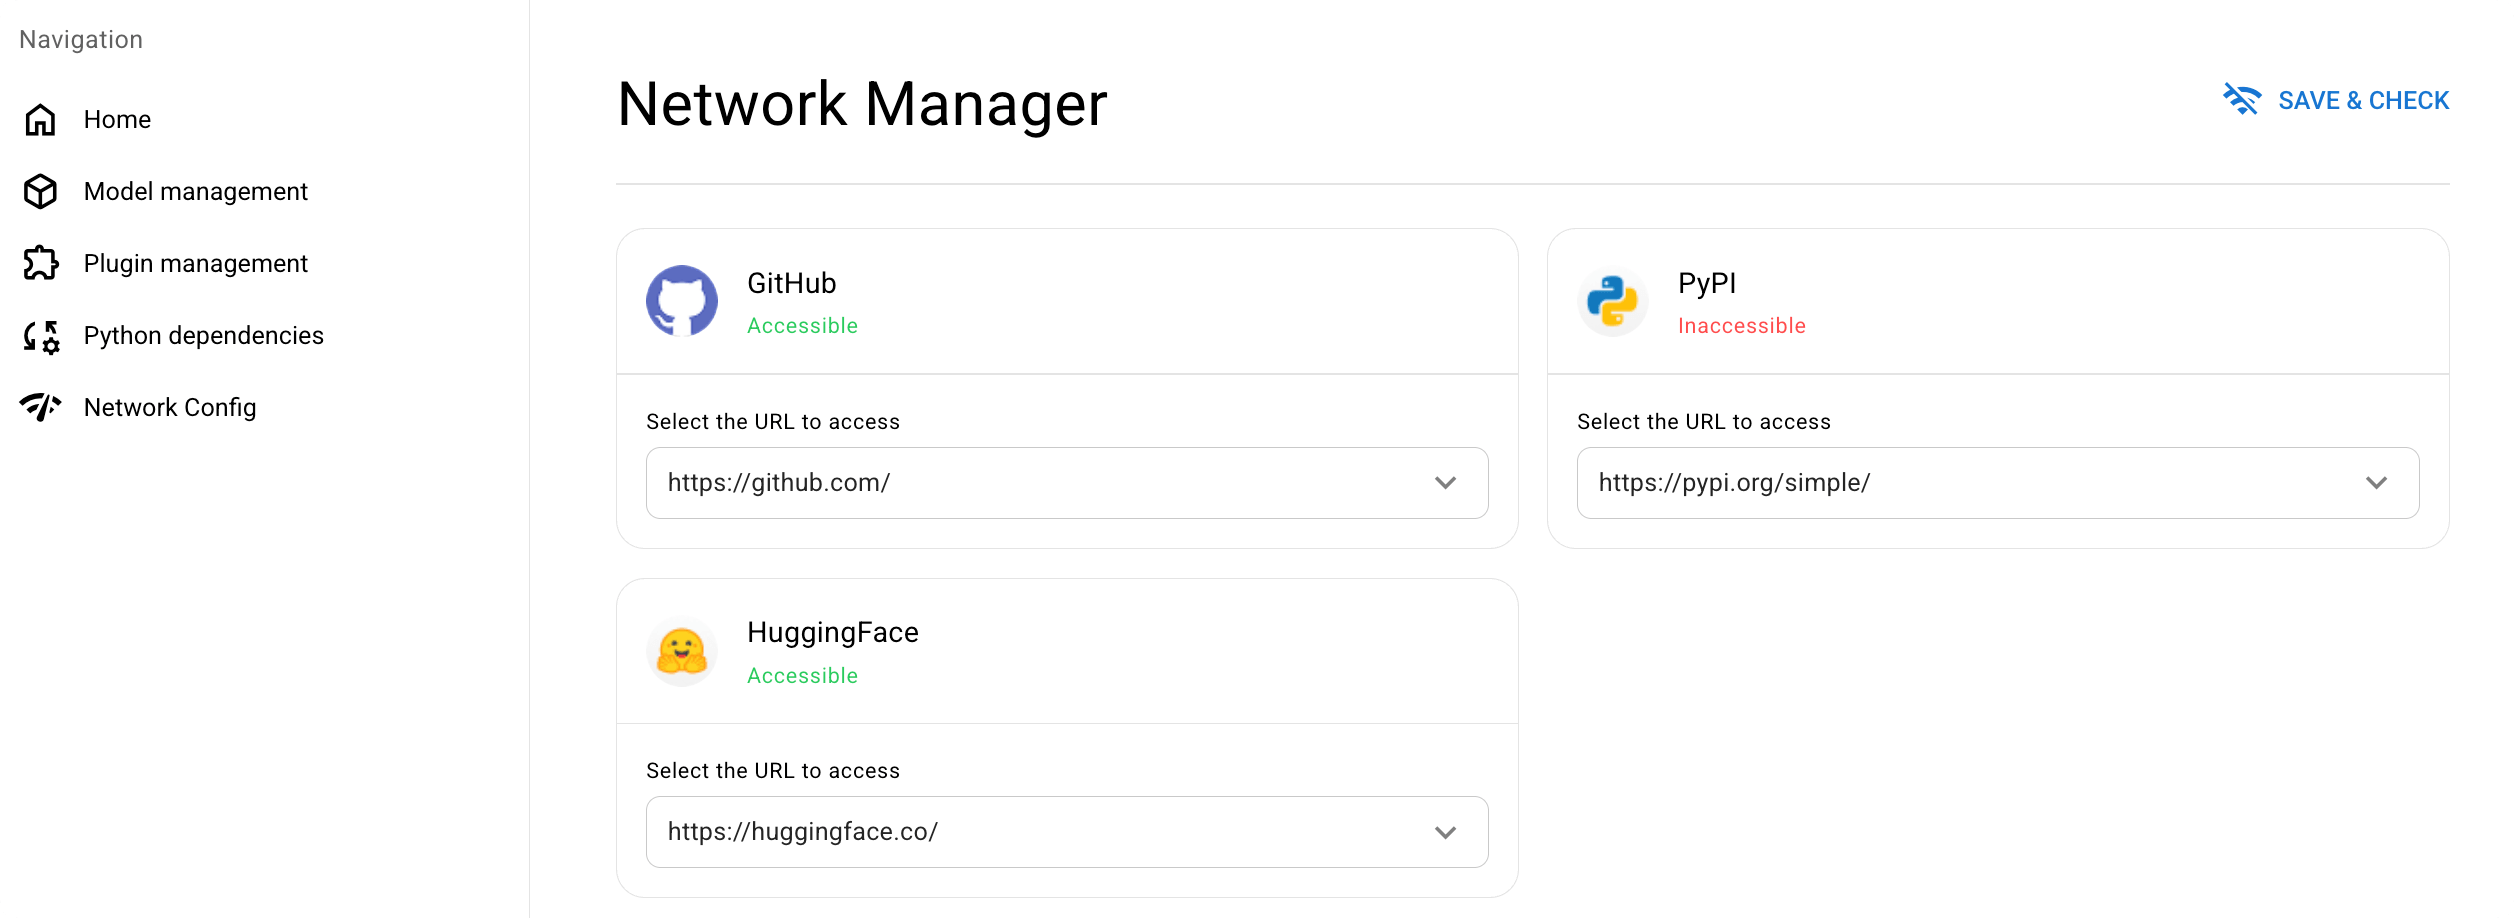Select the Model management cube icon
Viewport: 2514px width, 918px height.
click(x=39, y=191)
